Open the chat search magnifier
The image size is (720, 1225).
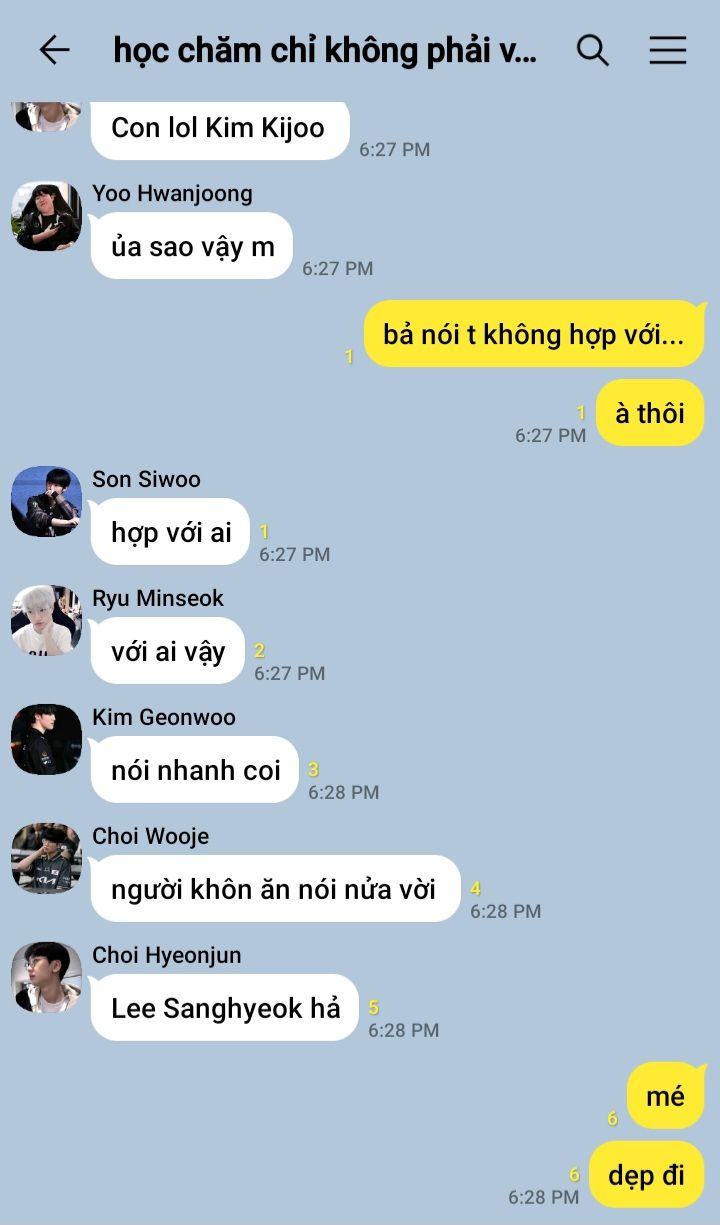click(593, 50)
